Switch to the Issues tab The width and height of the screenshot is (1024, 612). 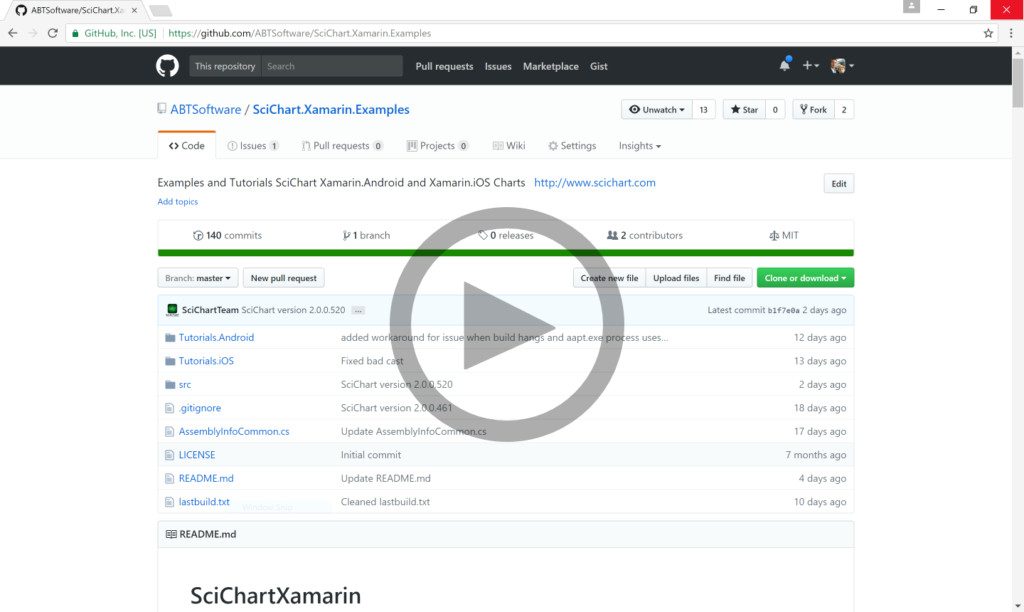(x=253, y=146)
